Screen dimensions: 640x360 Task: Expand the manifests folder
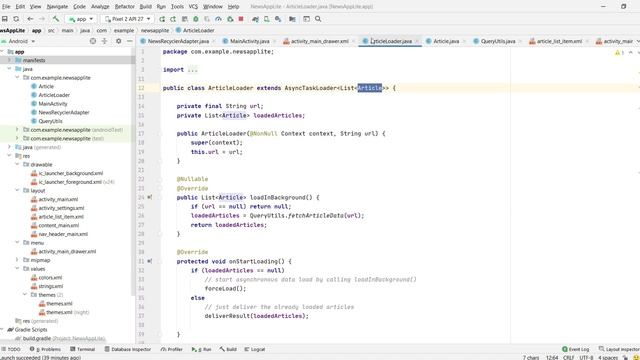(x=9, y=60)
